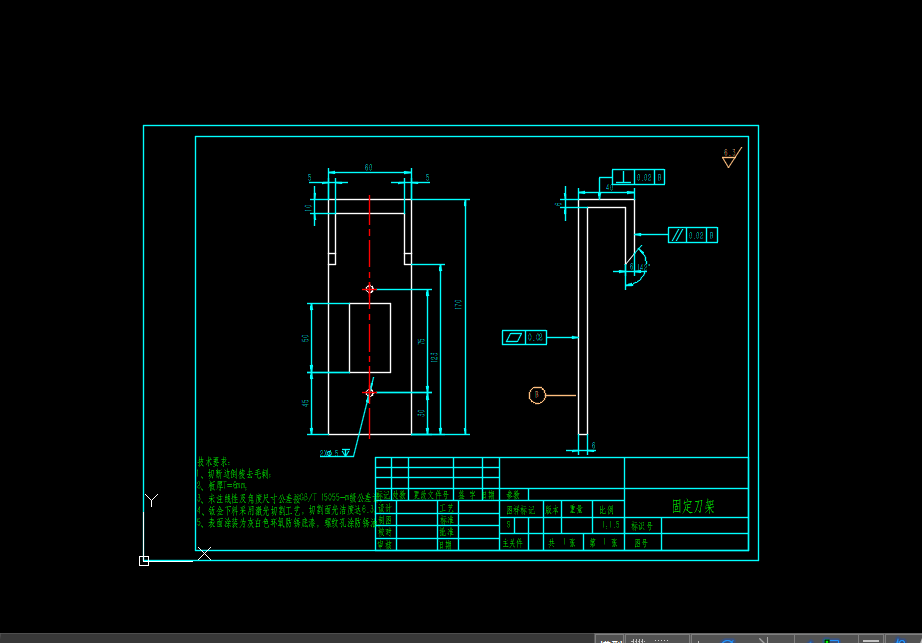Click the datum B circle symbol
The image size is (922, 643).
tap(537, 395)
